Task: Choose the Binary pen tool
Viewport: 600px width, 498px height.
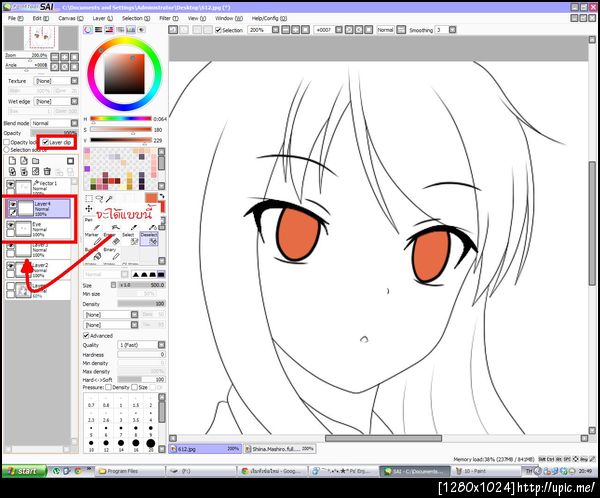Action: pos(112,254)
